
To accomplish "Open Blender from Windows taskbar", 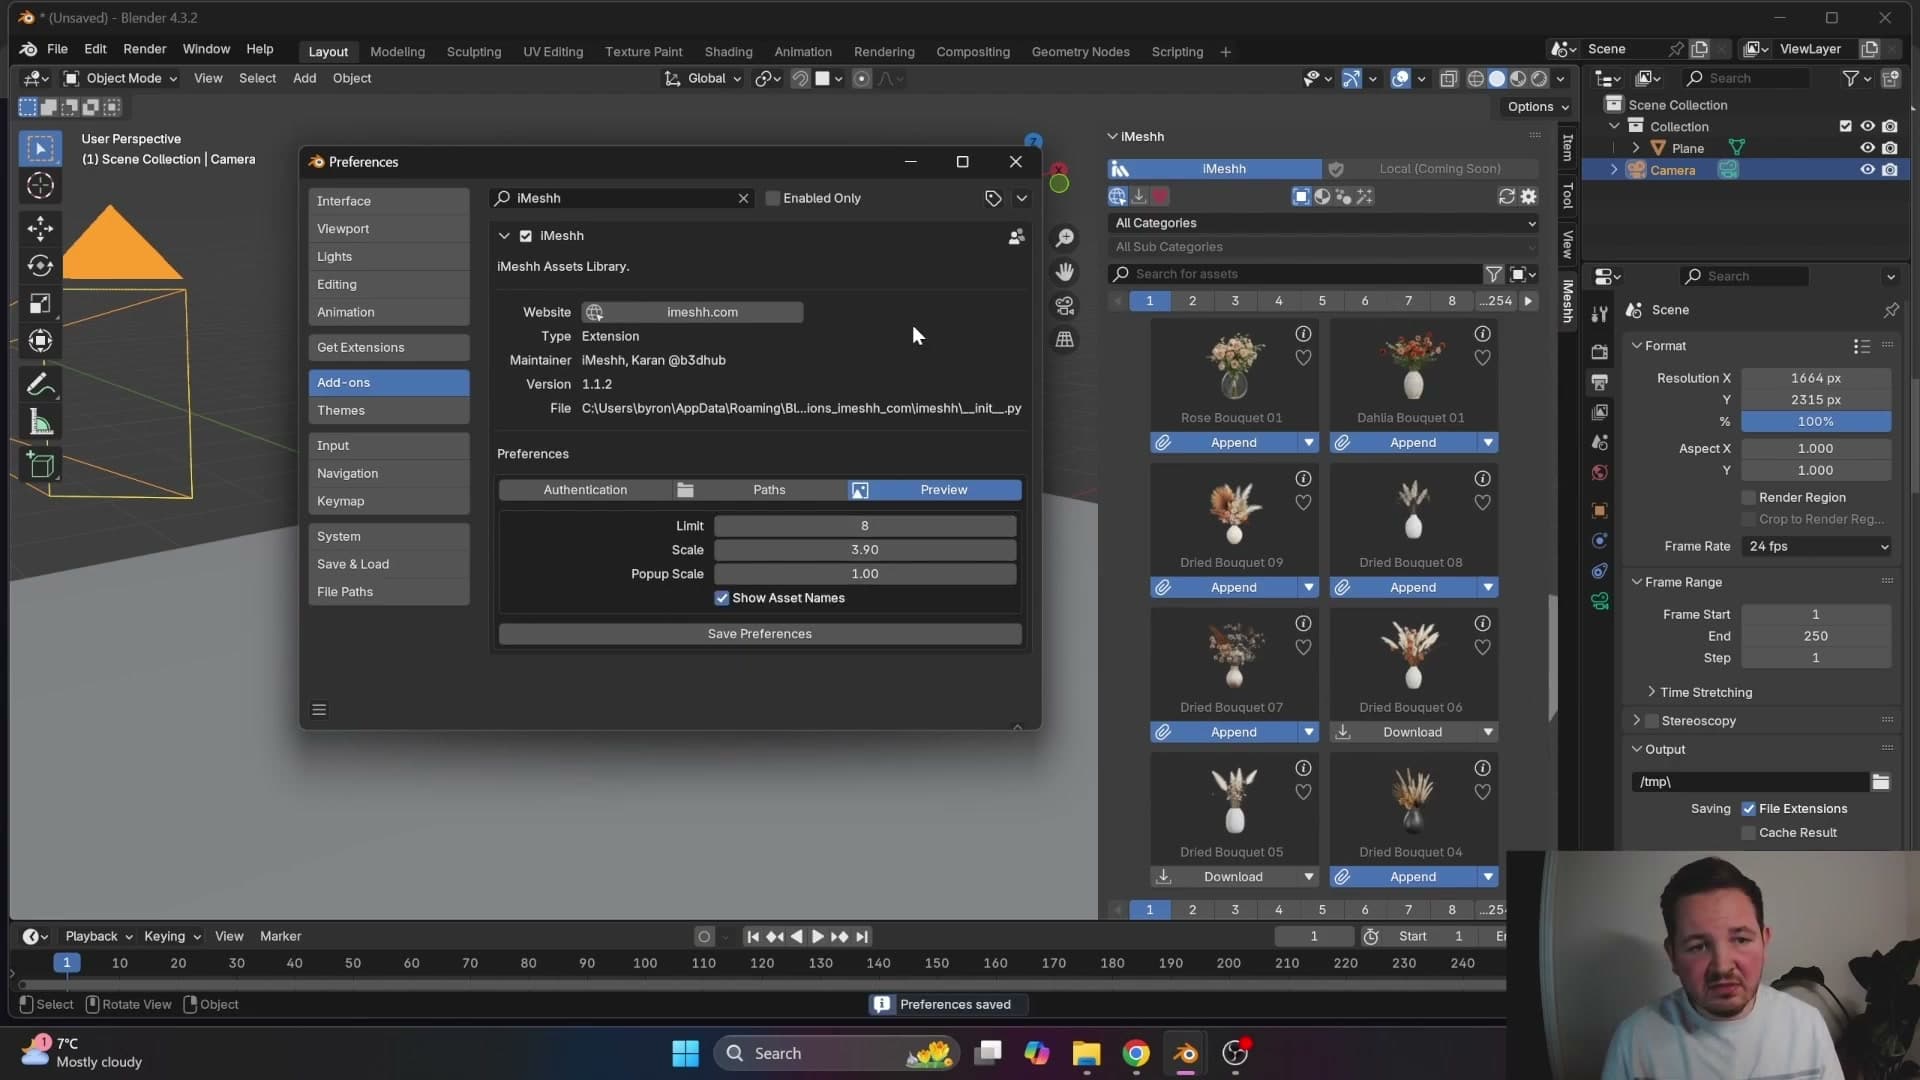I will pos(1185,1053).
